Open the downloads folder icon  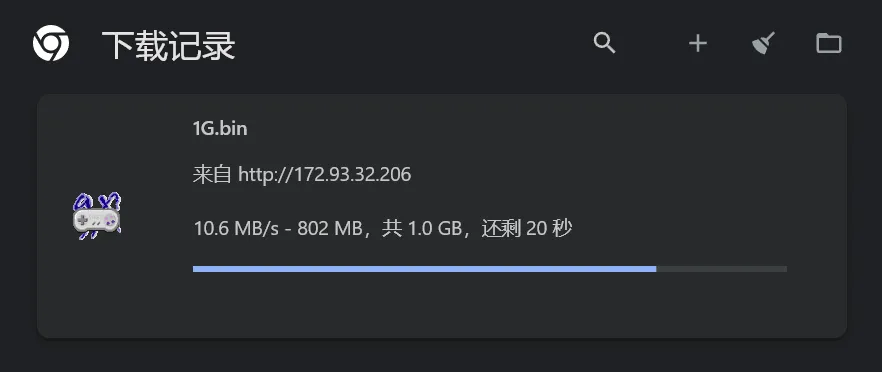click(x=829, y=43)
